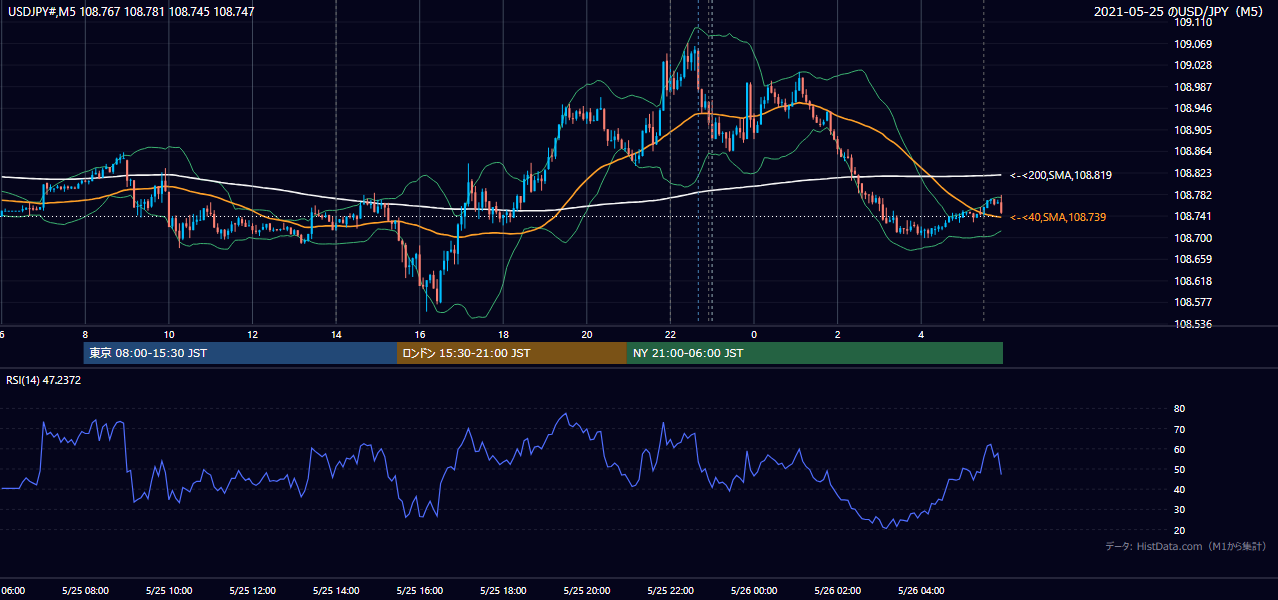Click hour label 16 under the price chart
This screenshot has height=600, width=1278.
[420, 335]
